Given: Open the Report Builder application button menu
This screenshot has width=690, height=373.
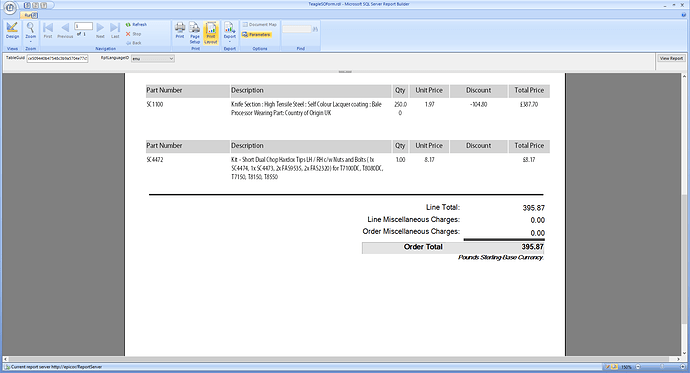Looking at the screenshot, I should tap(10, 7).
